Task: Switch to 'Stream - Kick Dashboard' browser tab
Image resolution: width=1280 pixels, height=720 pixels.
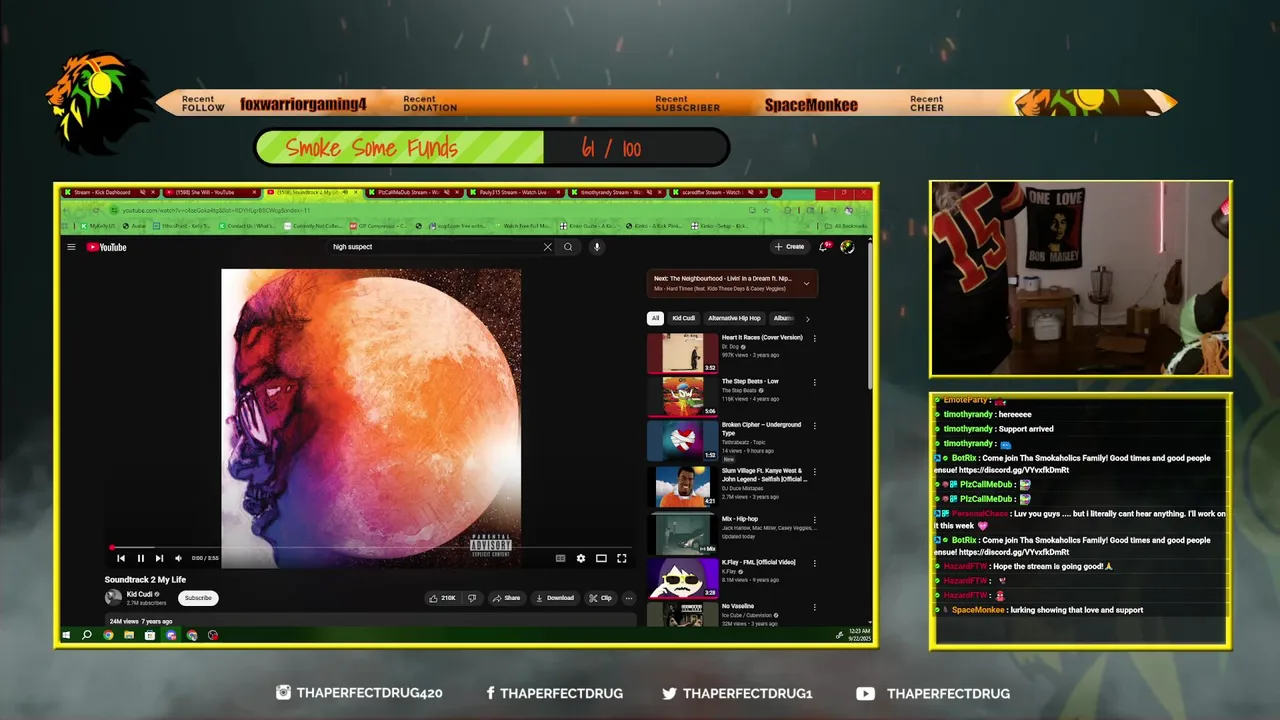Action: pos(110,192)
